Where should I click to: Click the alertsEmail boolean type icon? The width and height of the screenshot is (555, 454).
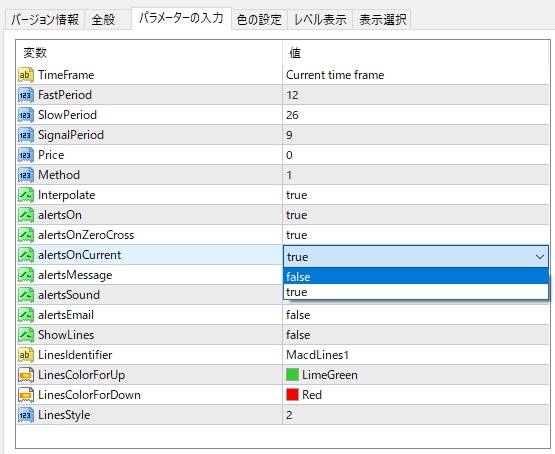[26, 315]
